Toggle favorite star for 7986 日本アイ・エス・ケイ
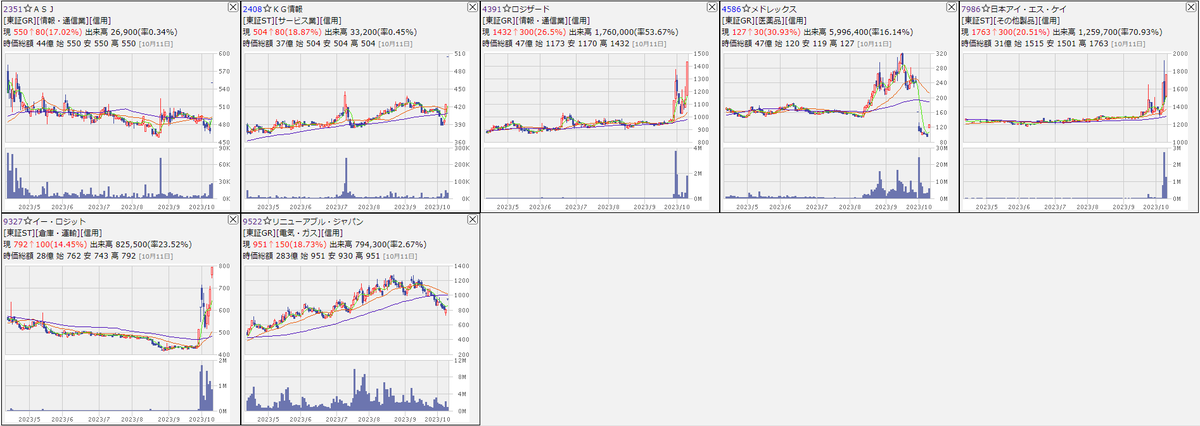 985,7
